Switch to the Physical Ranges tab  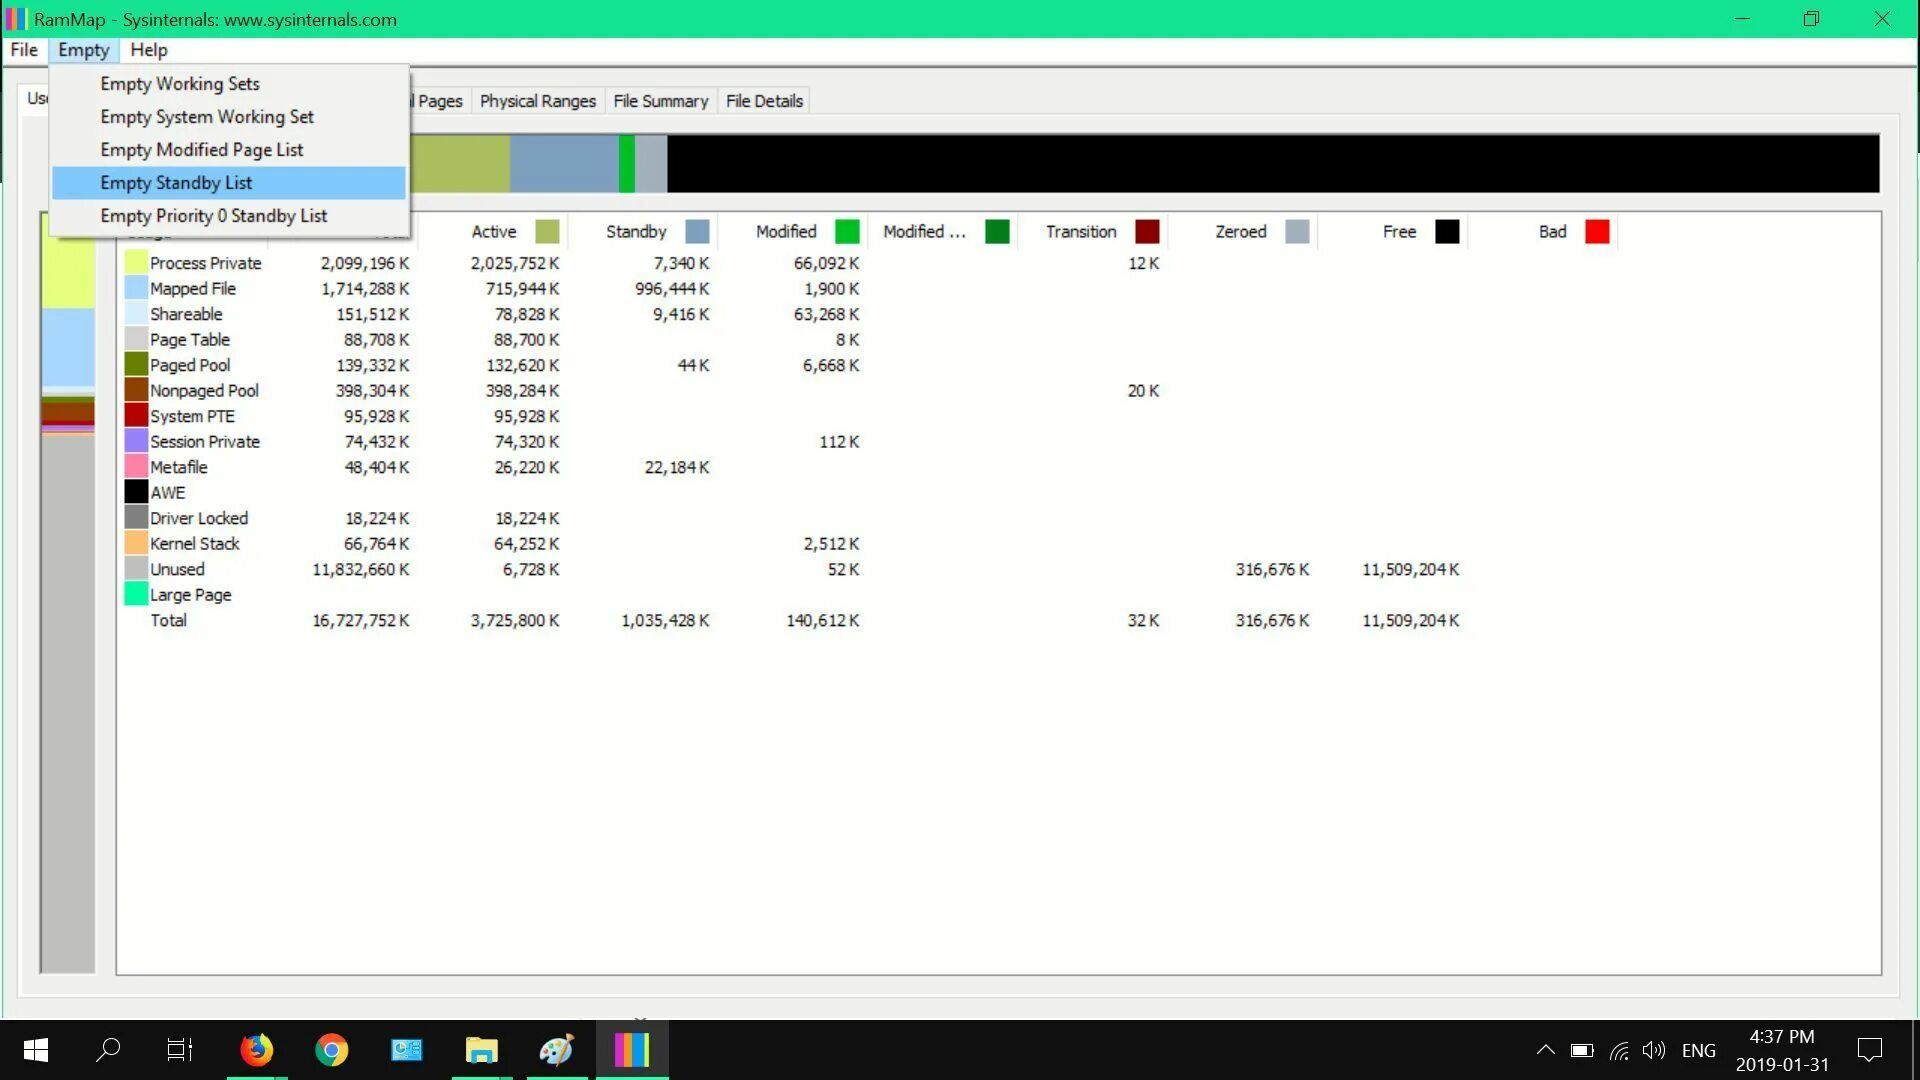537,101
